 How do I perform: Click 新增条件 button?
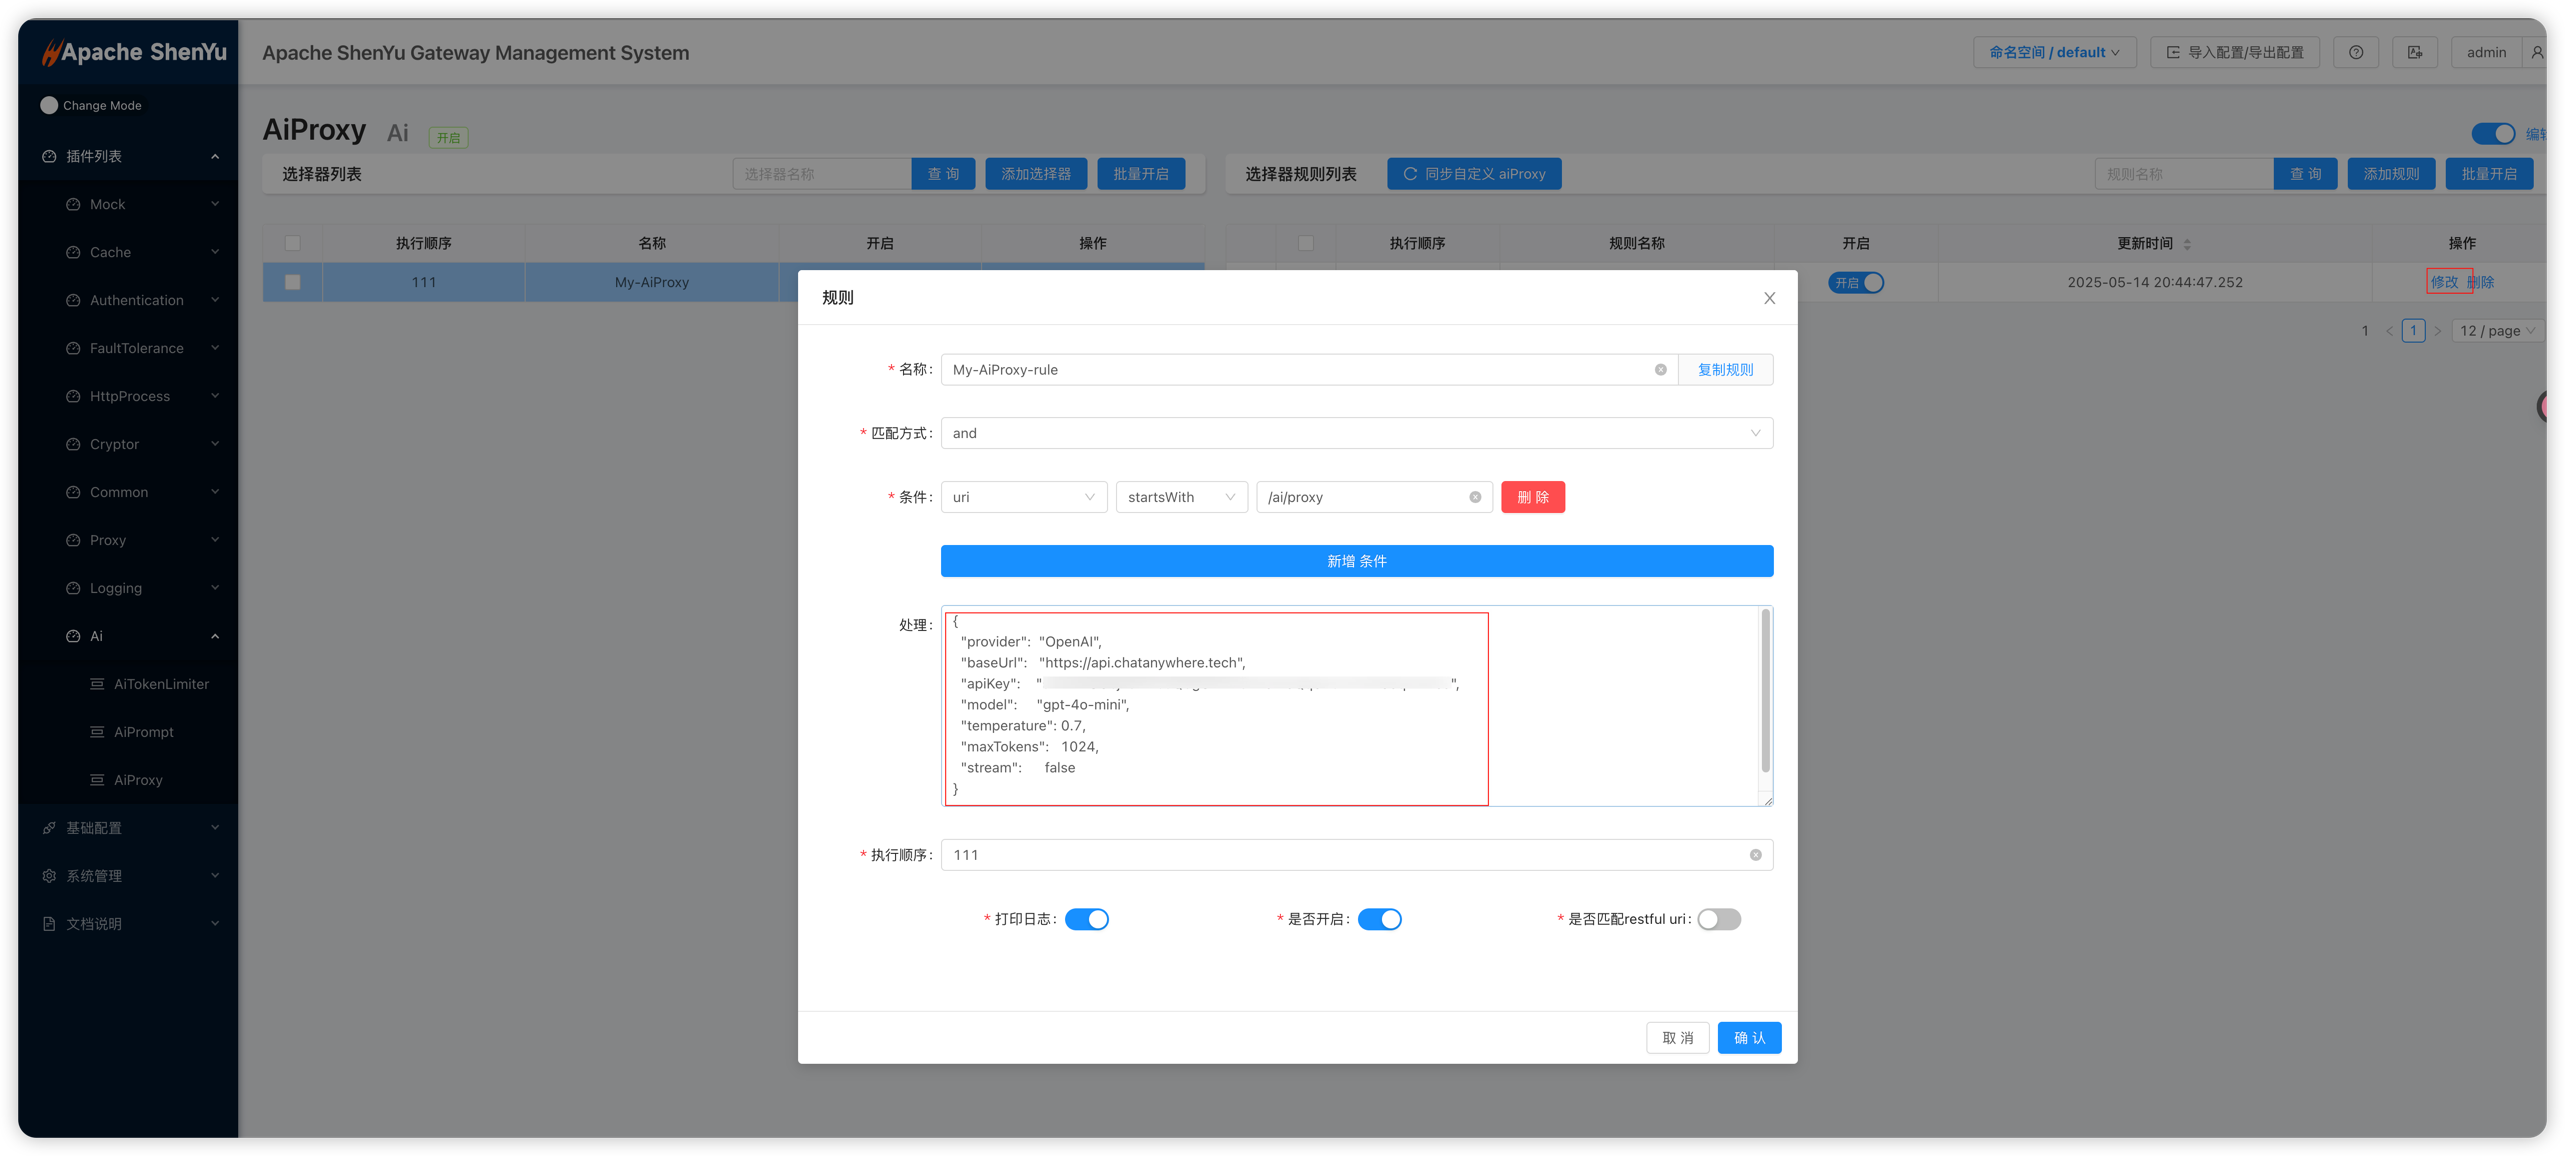pyautogui.click(x=1357, y=561)
